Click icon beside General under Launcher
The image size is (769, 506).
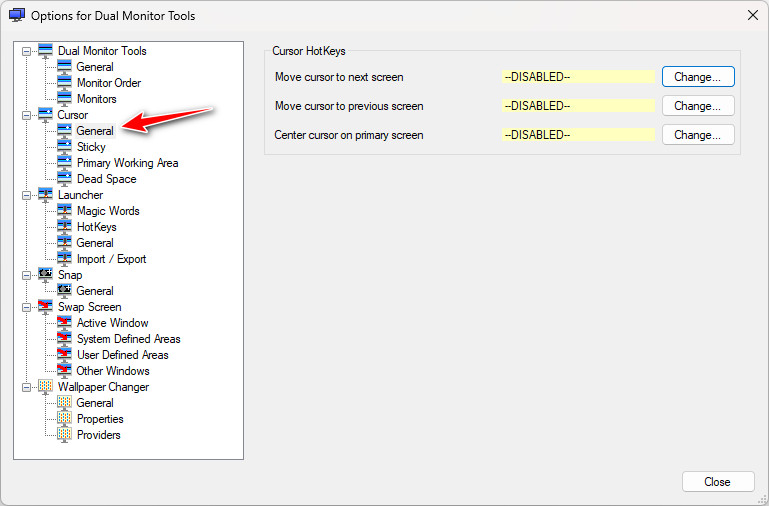(64, 243)
